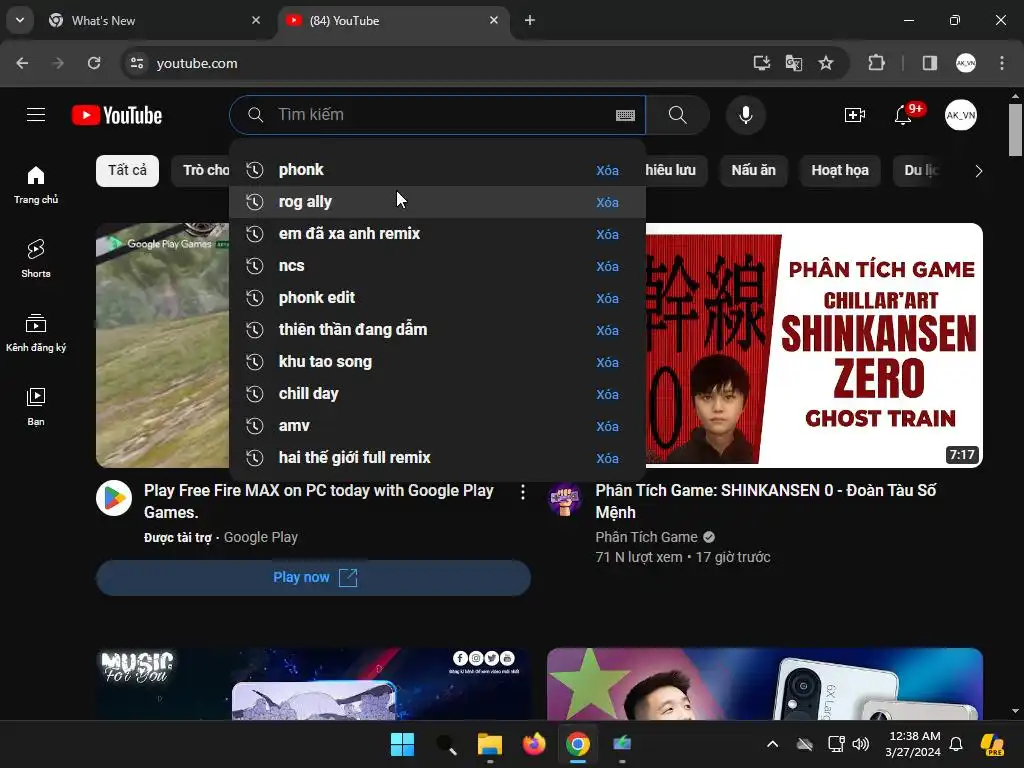Open the clock showing 12:38 AM
Image resolution: width=1024 pixels, height=768 pixels.
tap(914, 744)
